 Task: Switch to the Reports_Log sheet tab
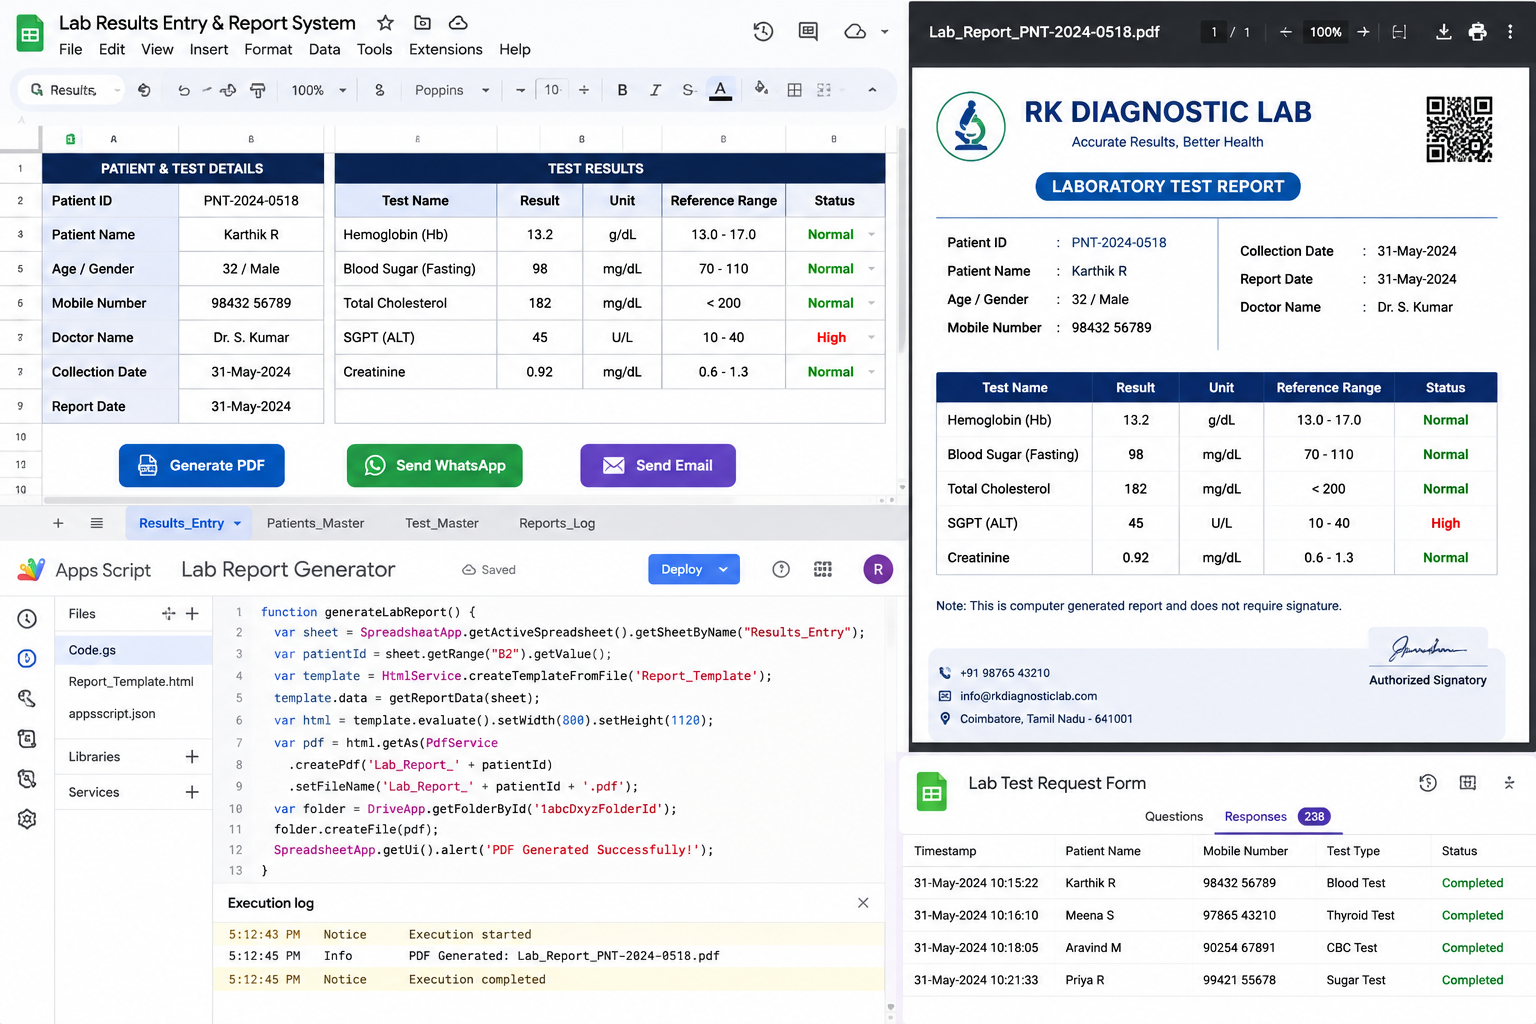pos(557,523)
